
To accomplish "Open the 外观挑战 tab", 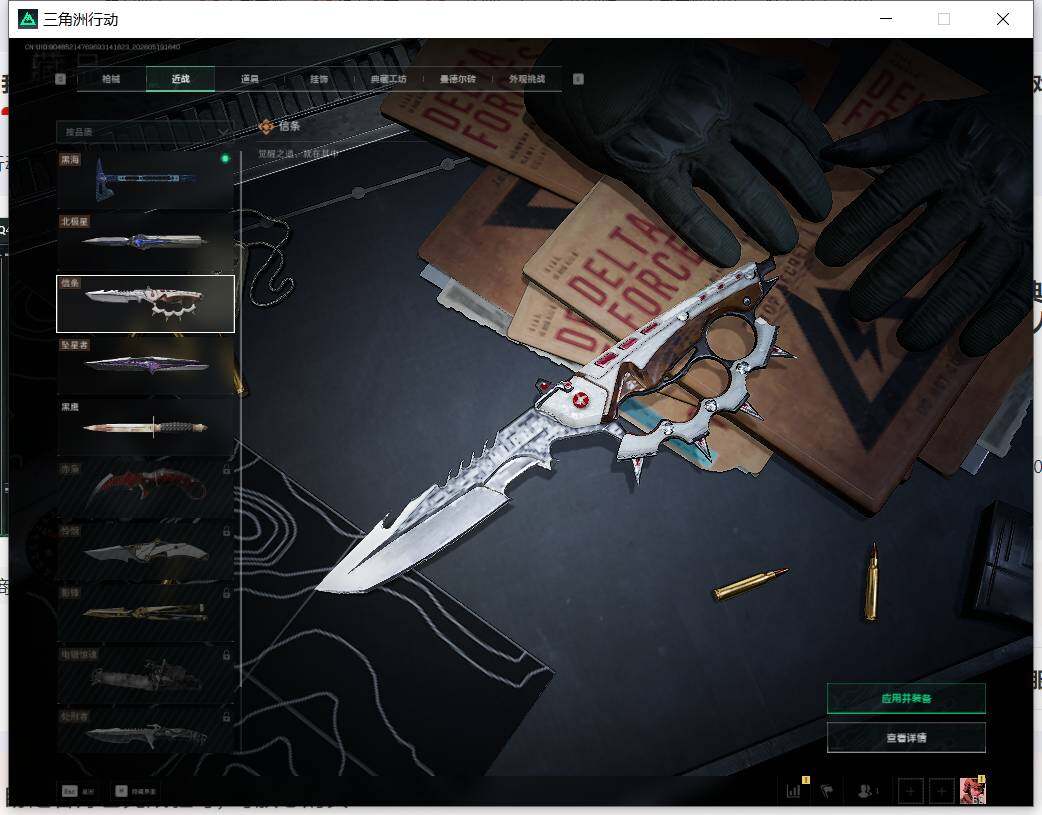I will [527, 79].
